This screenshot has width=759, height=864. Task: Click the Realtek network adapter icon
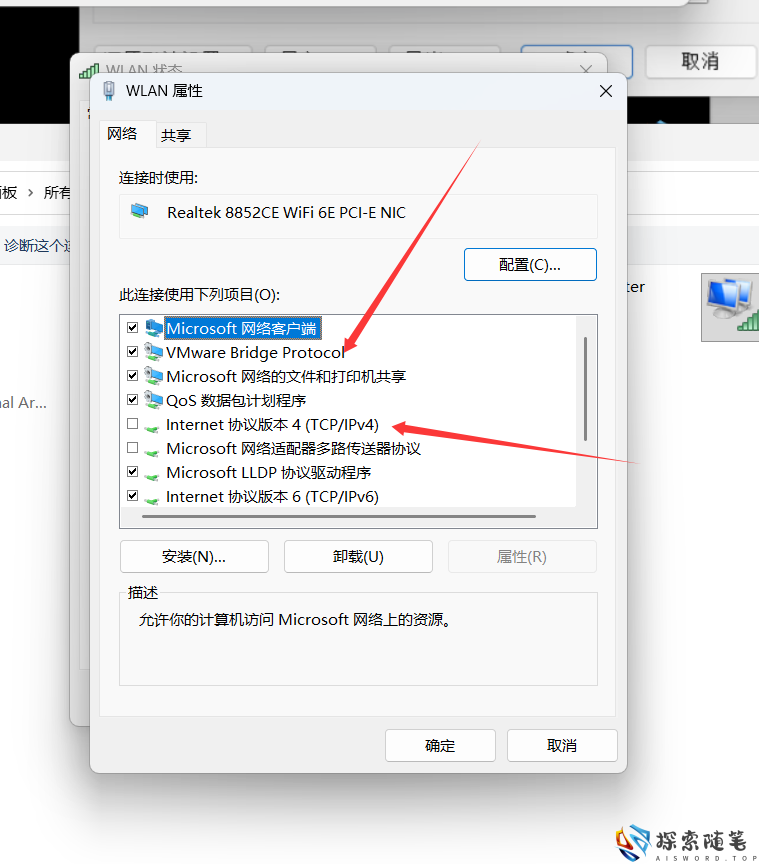pos(139,210)
